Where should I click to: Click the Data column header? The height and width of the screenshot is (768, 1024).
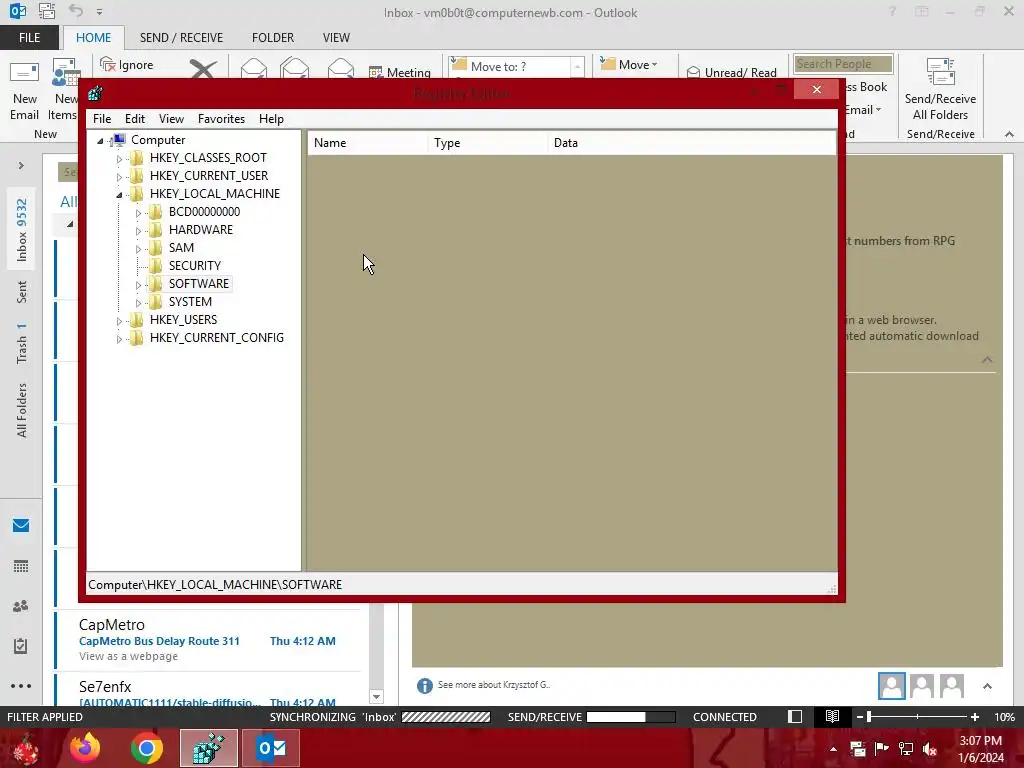[x=692, y=143]
